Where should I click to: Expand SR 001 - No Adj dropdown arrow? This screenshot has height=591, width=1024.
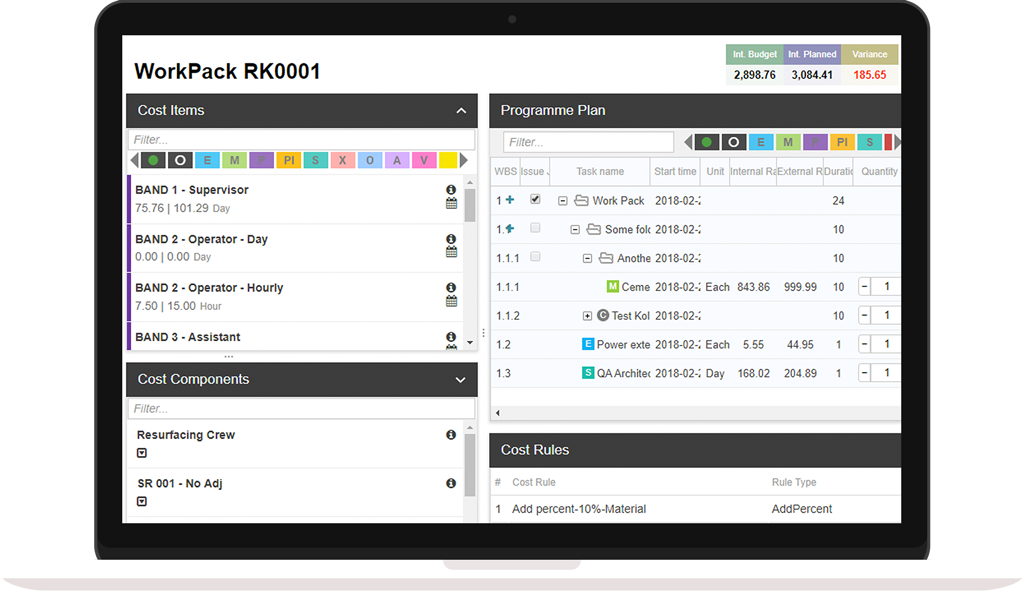pos(142,502)
